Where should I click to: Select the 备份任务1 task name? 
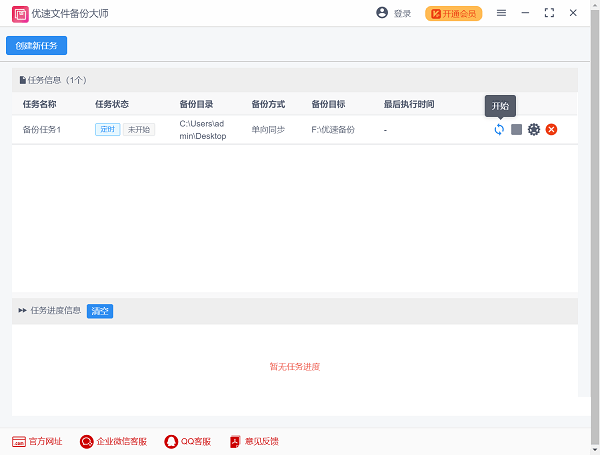tap(42, 130)
